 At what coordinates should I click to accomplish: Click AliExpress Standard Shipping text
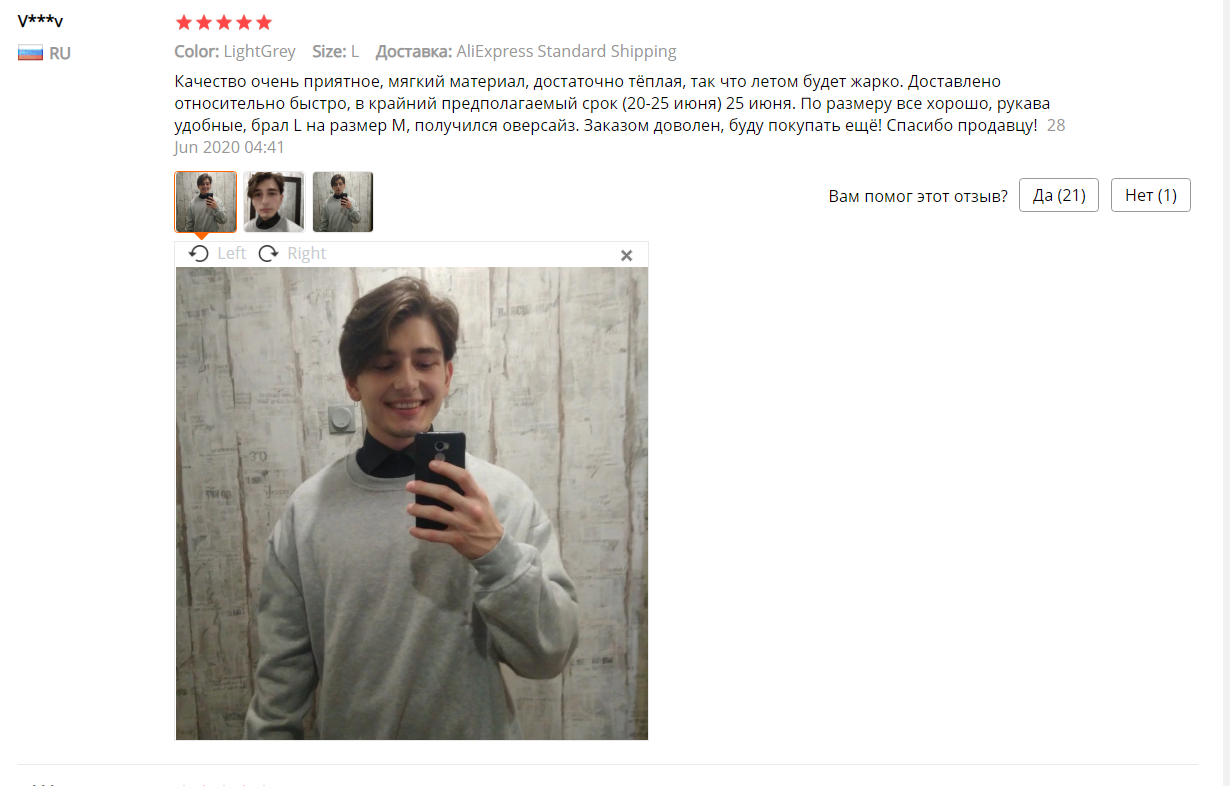[566, 51]
